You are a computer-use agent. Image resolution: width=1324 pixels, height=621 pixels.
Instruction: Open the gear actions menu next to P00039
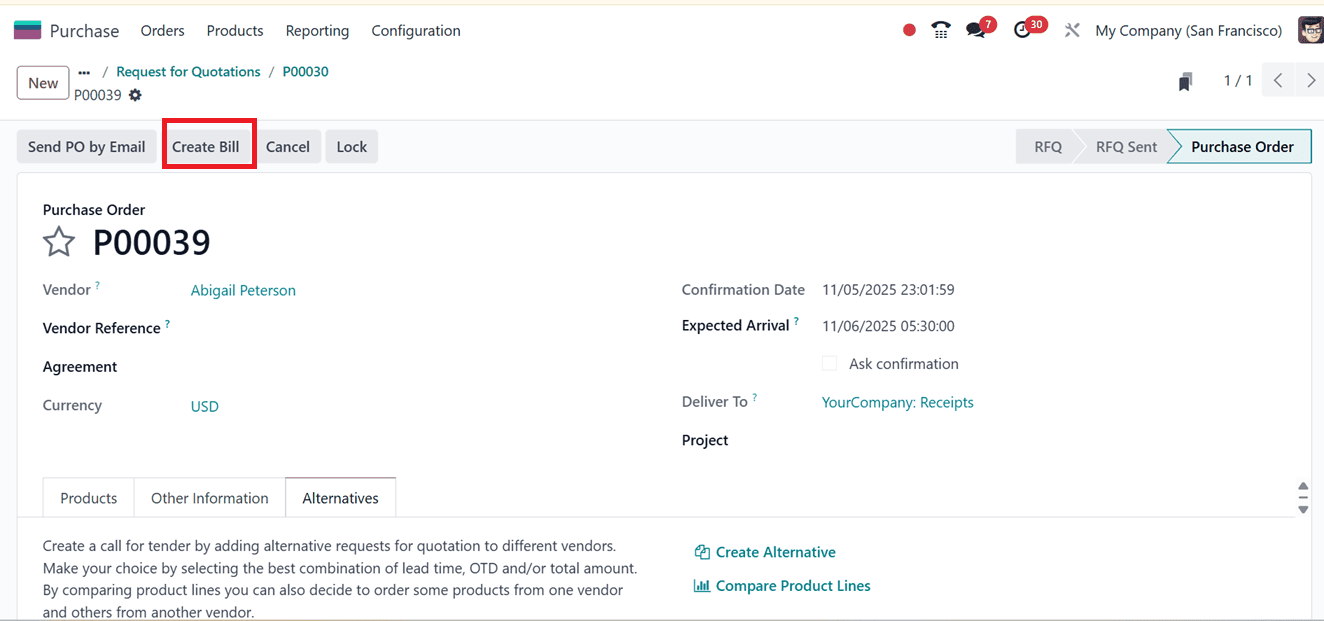(137, 94)
